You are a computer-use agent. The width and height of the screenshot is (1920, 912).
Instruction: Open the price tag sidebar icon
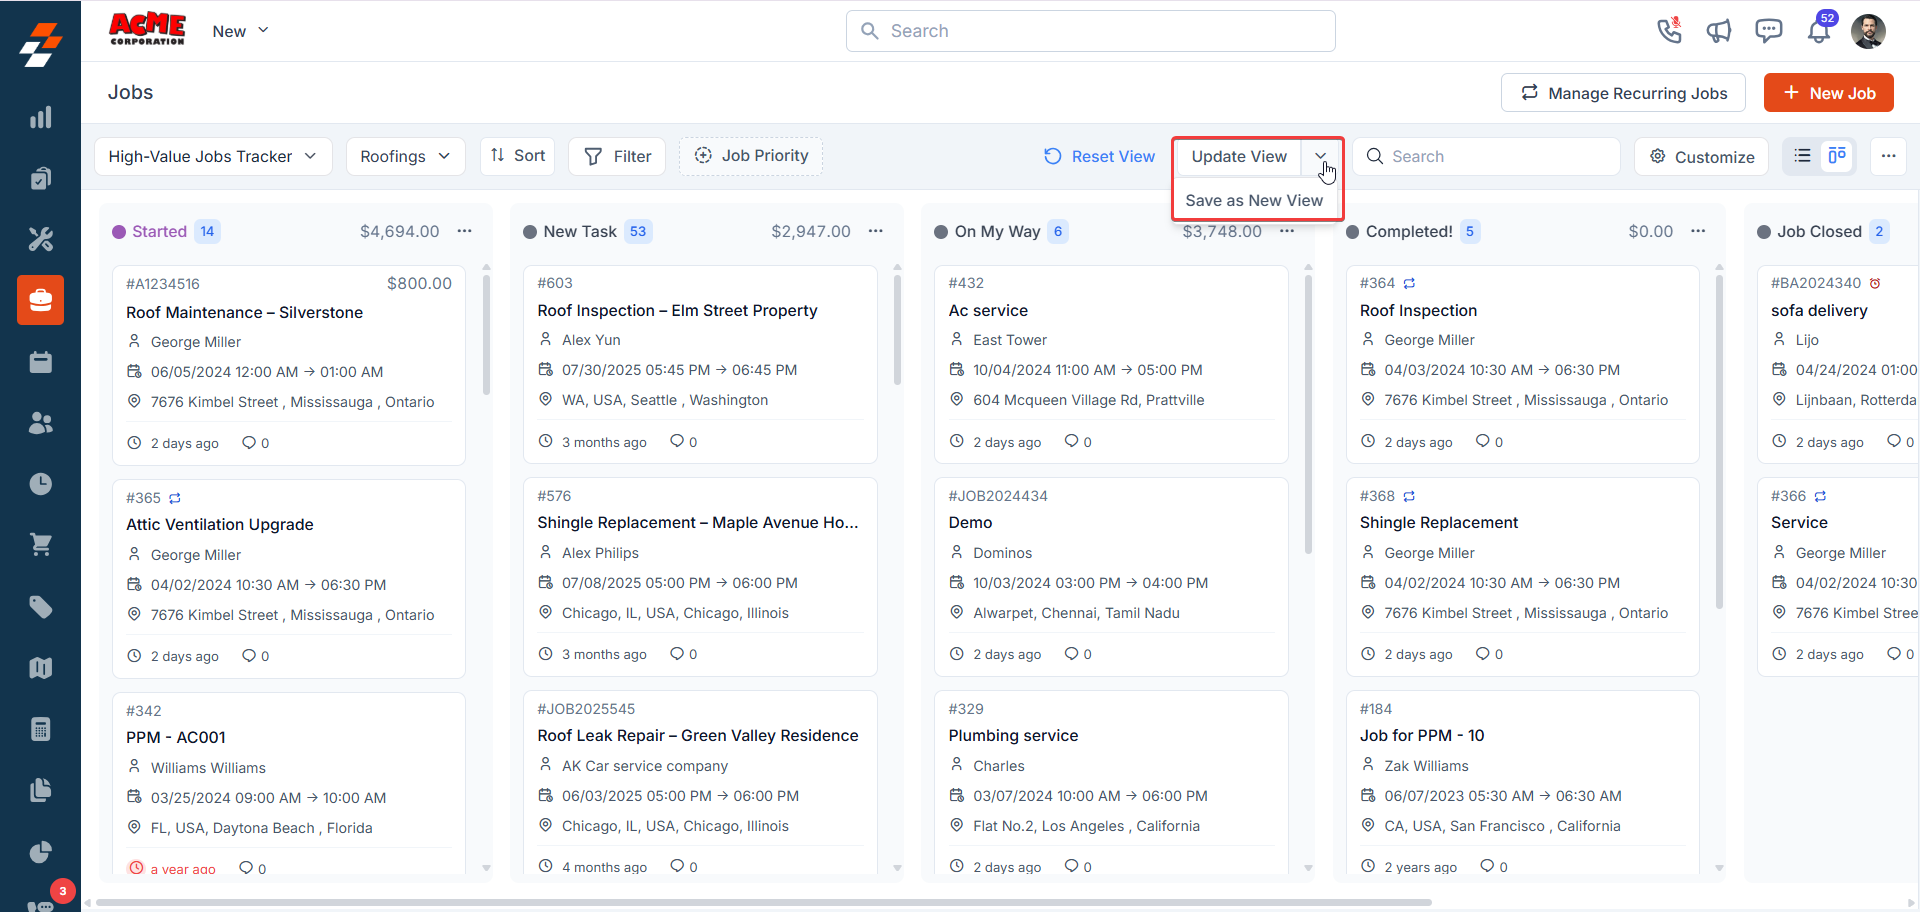coord(40,607)
